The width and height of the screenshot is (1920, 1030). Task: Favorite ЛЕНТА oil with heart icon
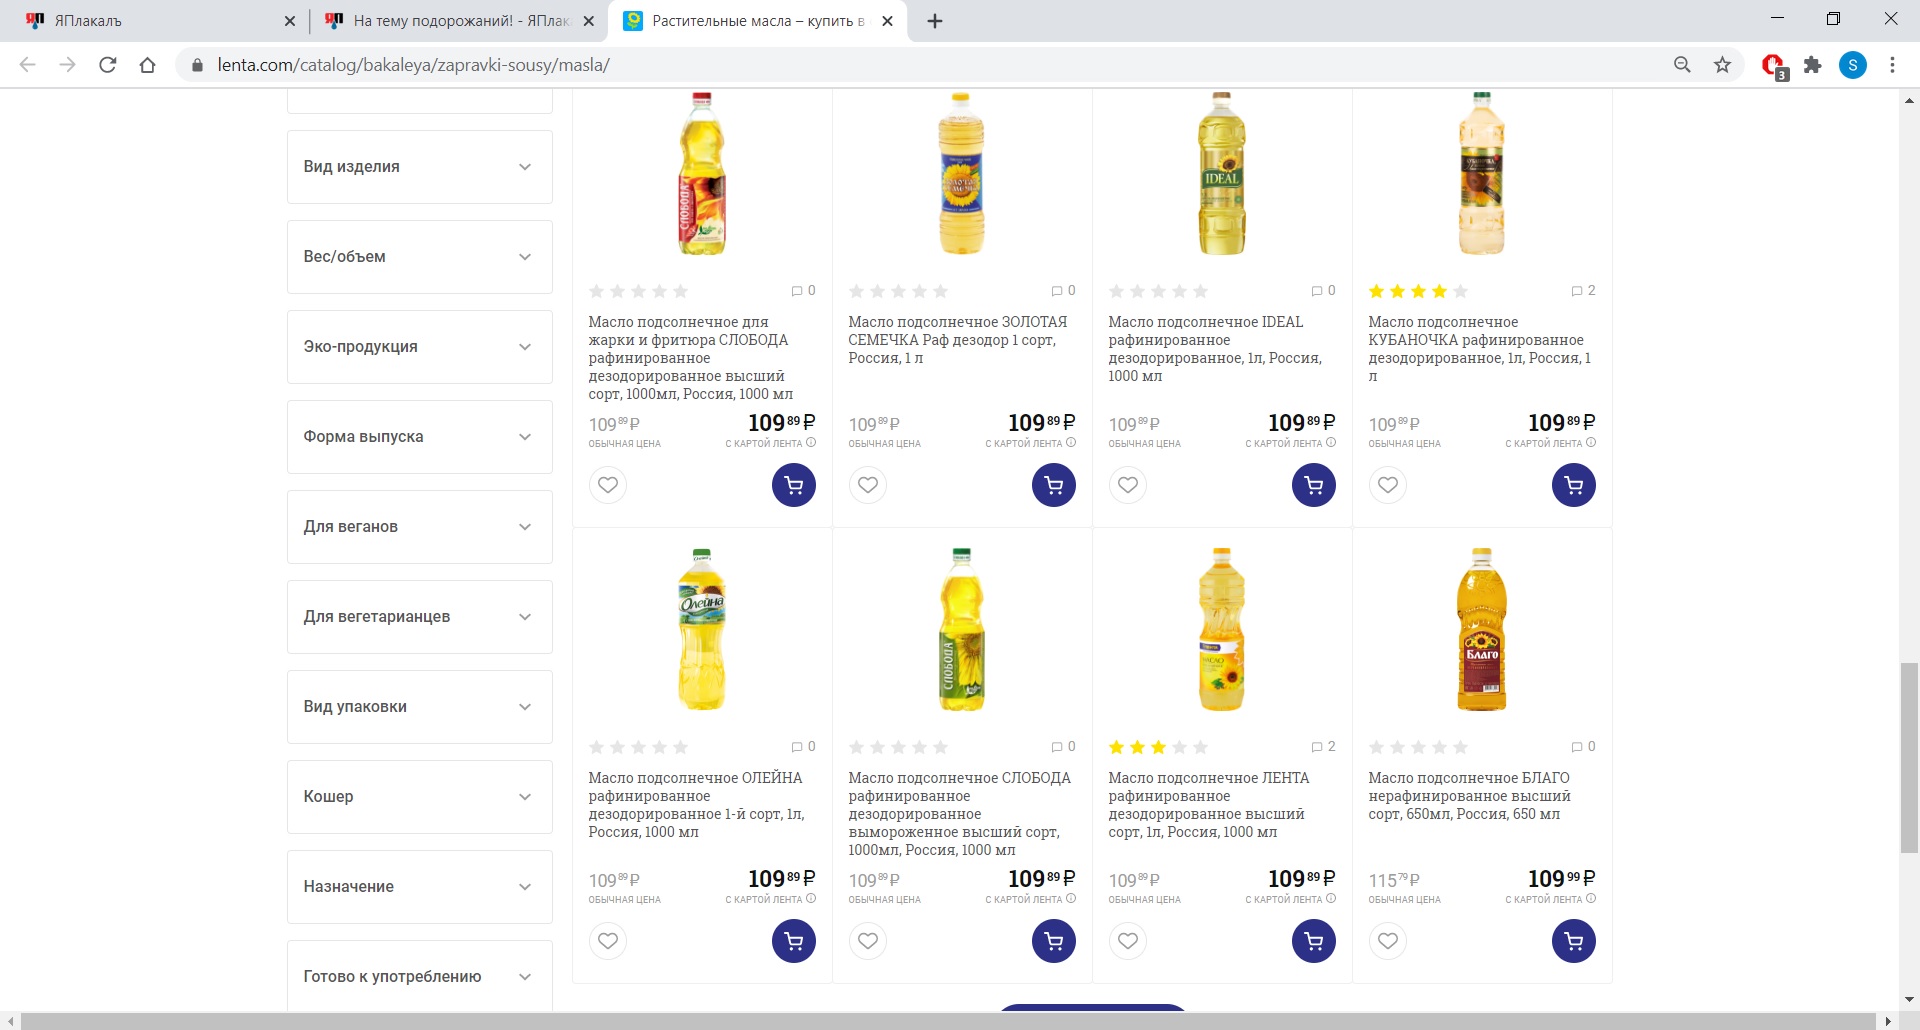[1128, 941]
